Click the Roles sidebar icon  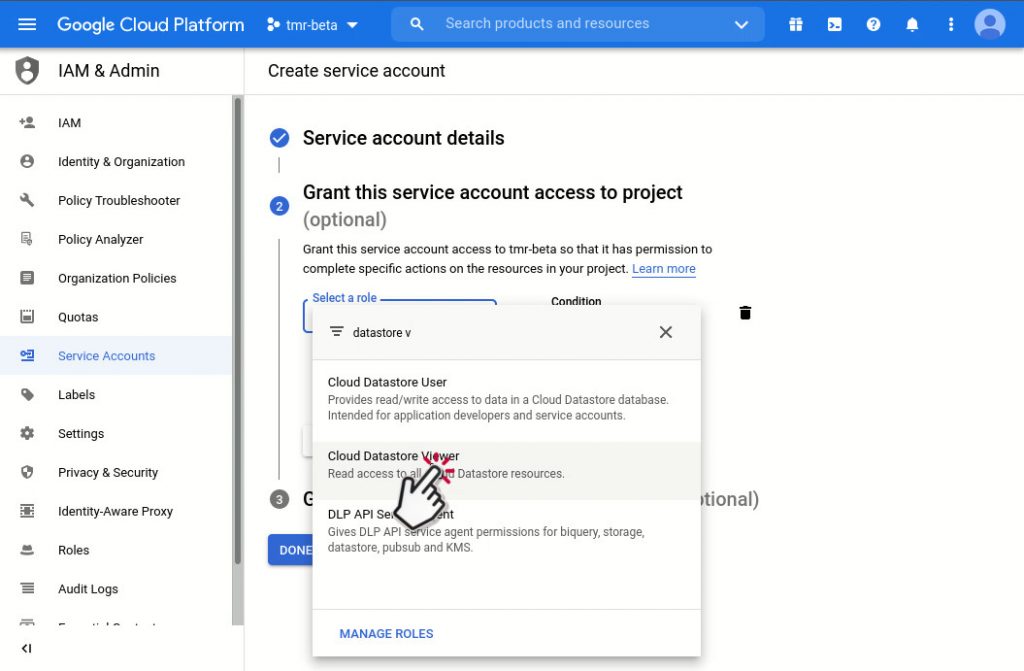coord(27,550)
